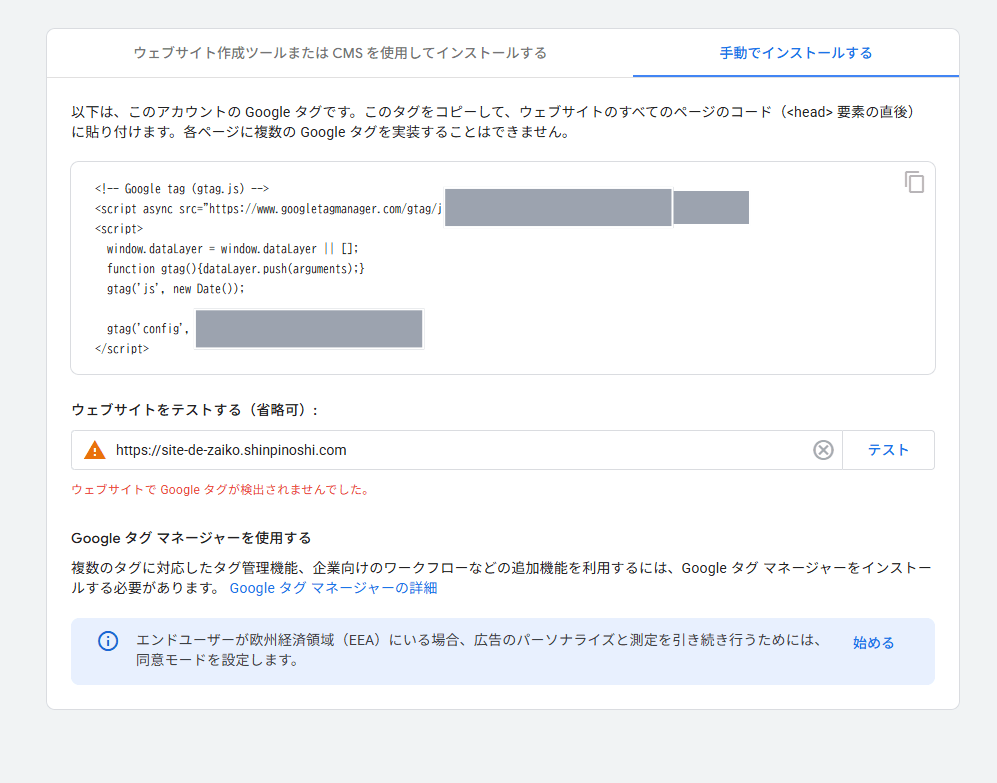Screen dimensions: 997x783
Task: Click the website URL input field
Action: (x=457, y=450)
